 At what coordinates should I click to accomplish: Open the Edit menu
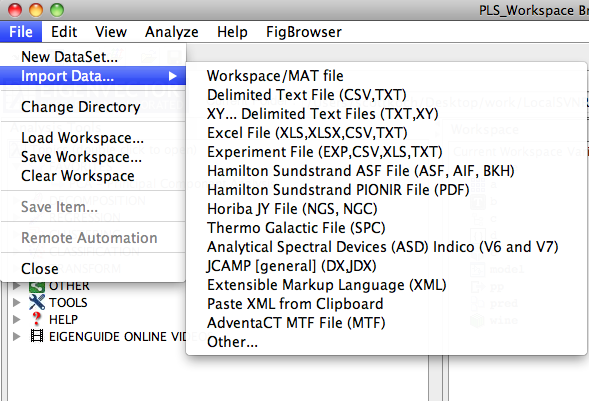(64, 32)
